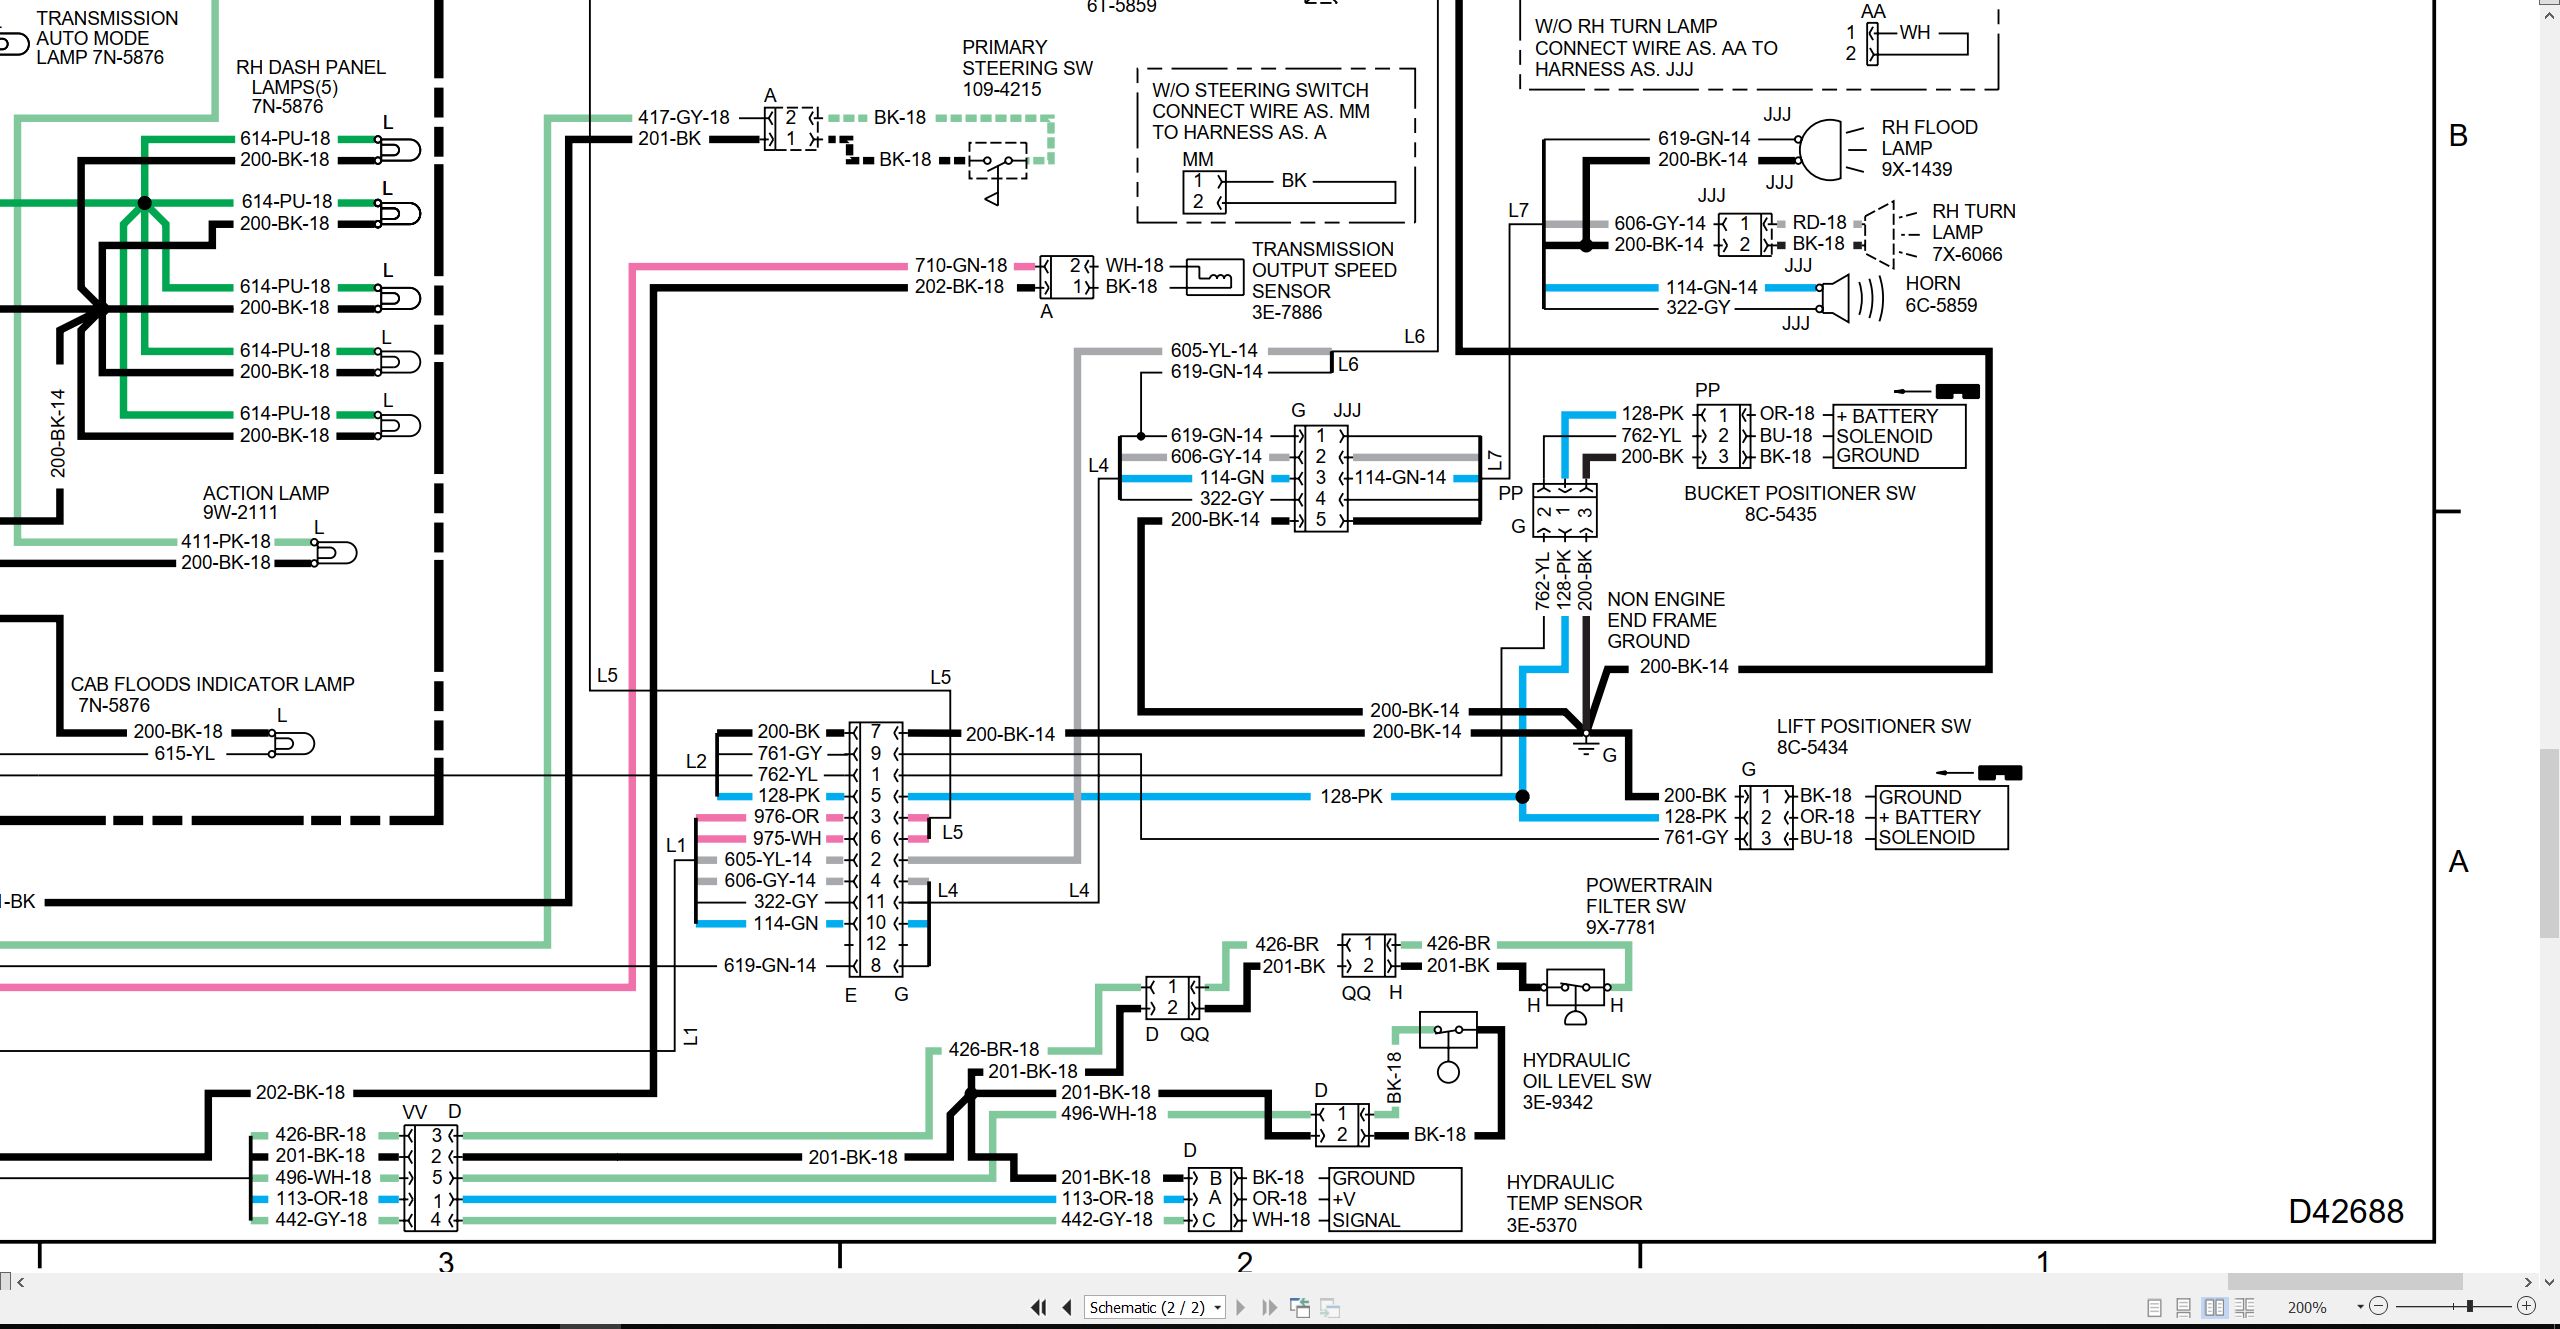Switch to single page view

[2154, 1307]
